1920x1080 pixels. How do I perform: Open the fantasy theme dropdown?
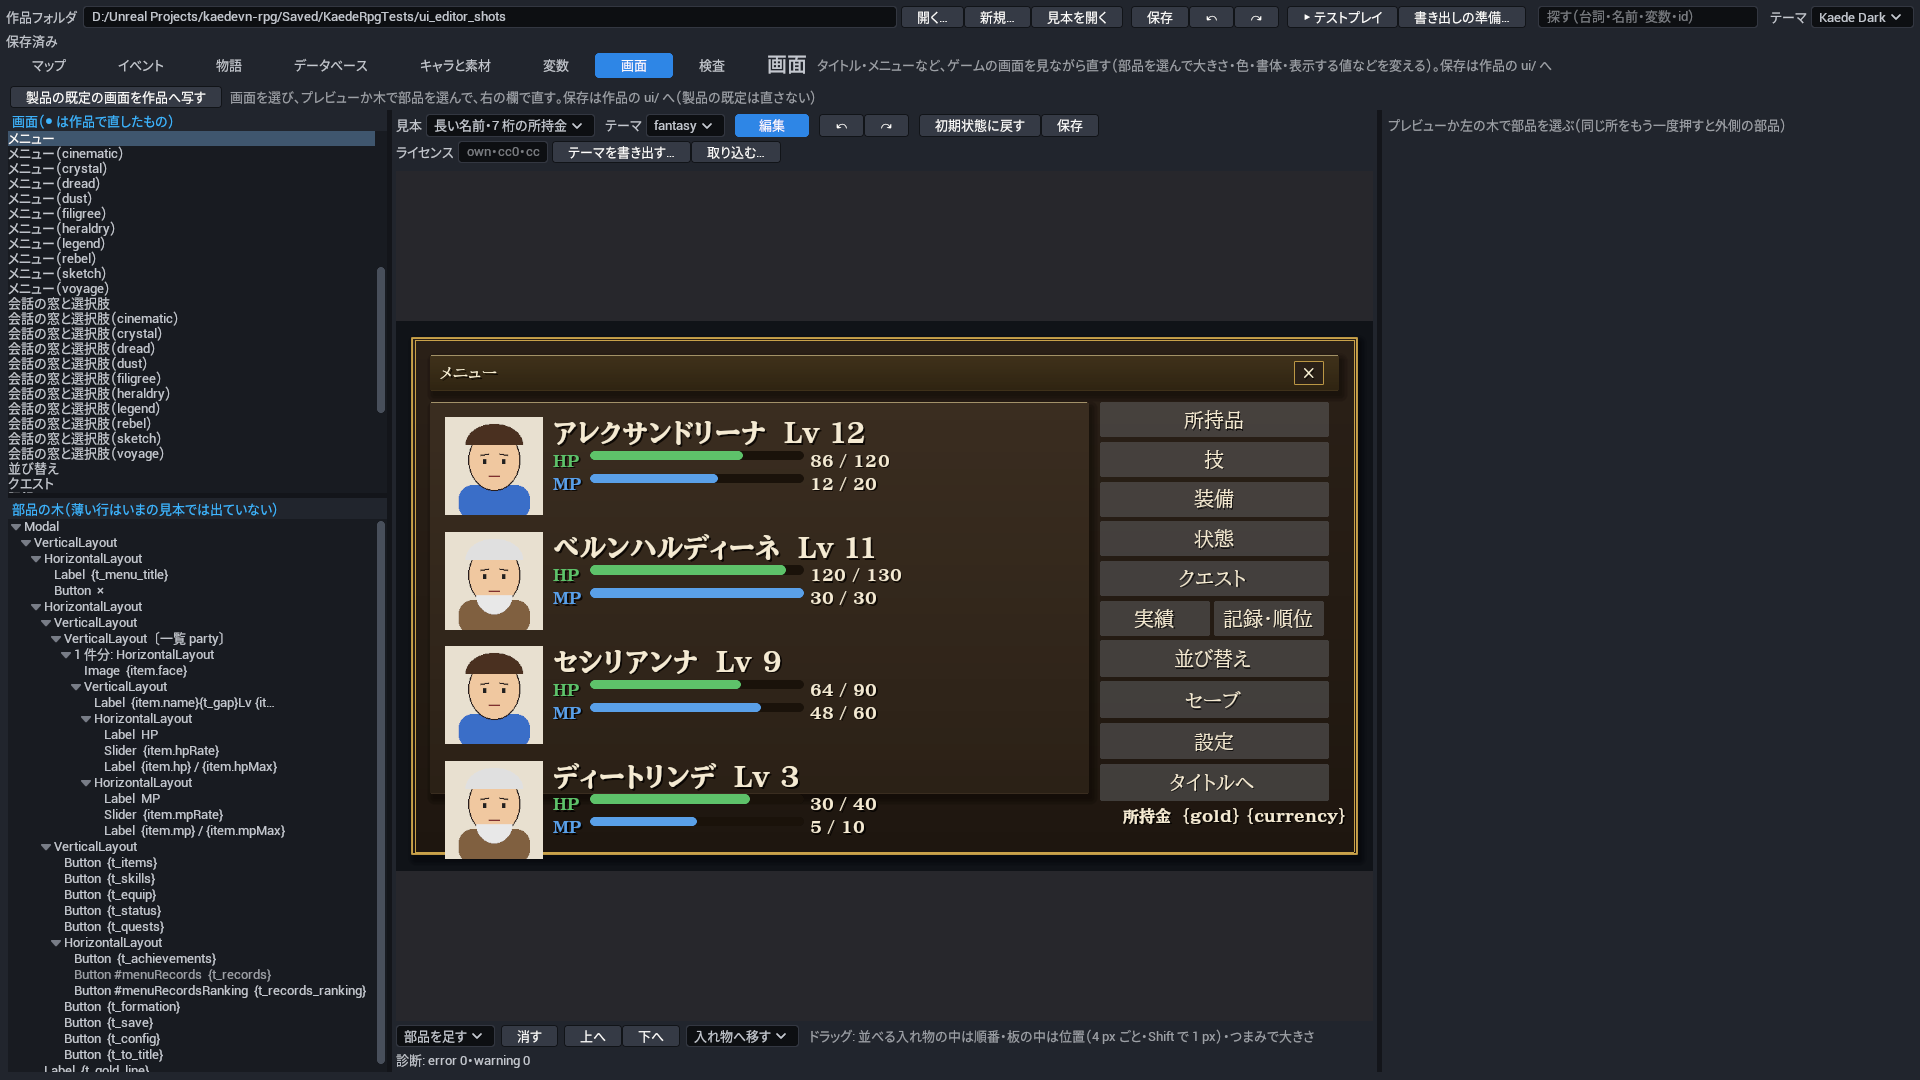click(x=684, y=126)
